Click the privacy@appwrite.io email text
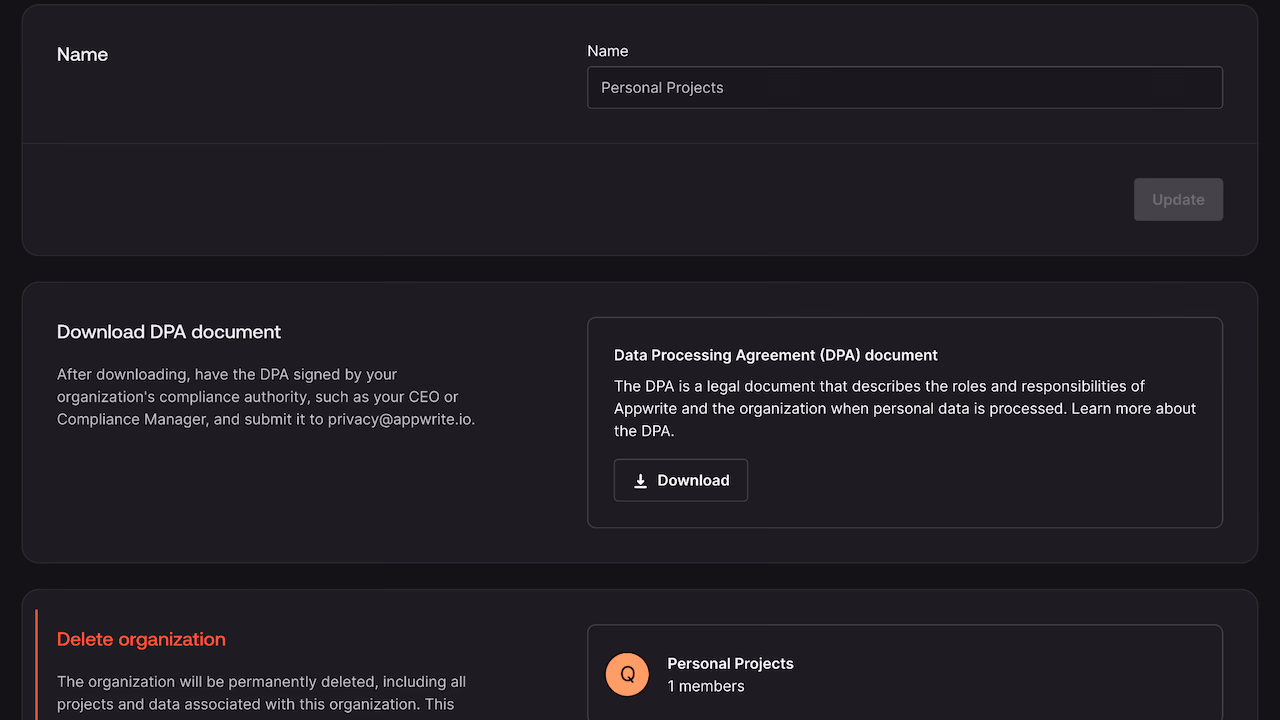Viewport: 1280px width, 720px height. [x=401, y=419]
